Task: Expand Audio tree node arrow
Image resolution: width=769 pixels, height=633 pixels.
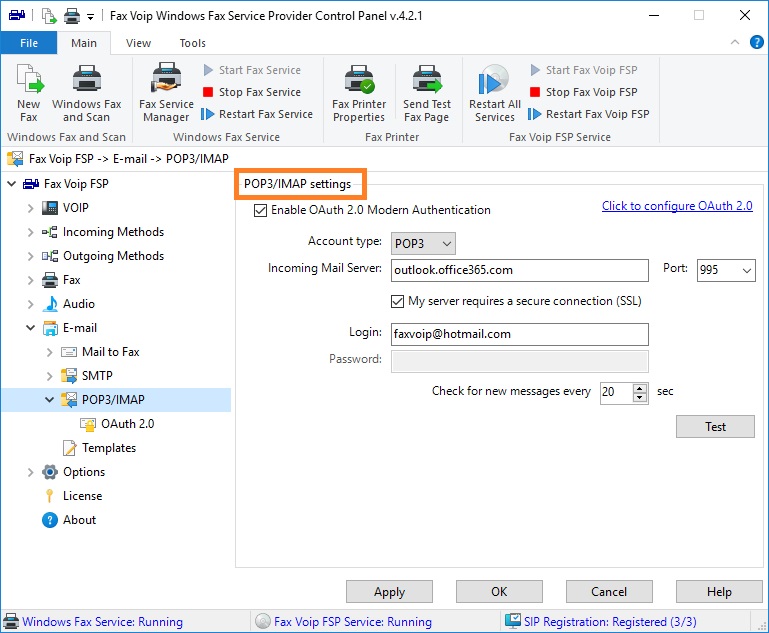Action: (x=30, y=304)
